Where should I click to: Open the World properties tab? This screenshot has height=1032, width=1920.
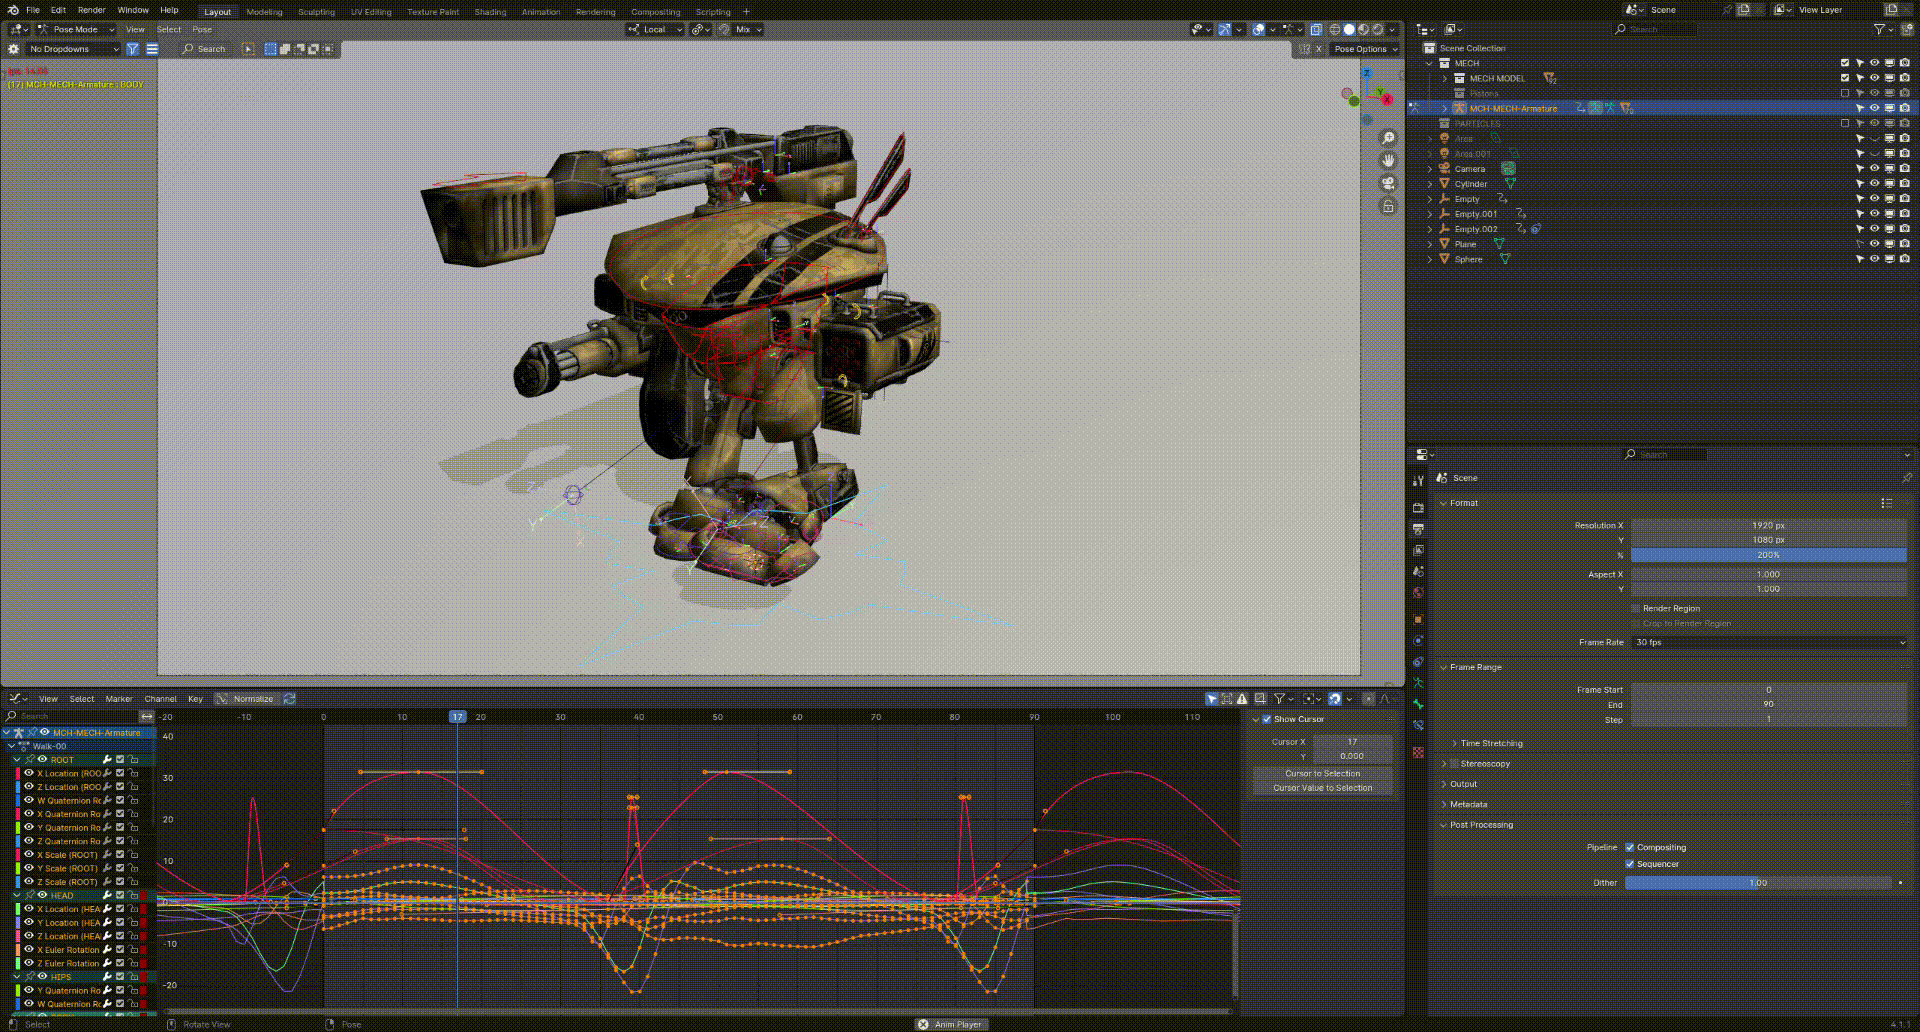coord(1418,592)
